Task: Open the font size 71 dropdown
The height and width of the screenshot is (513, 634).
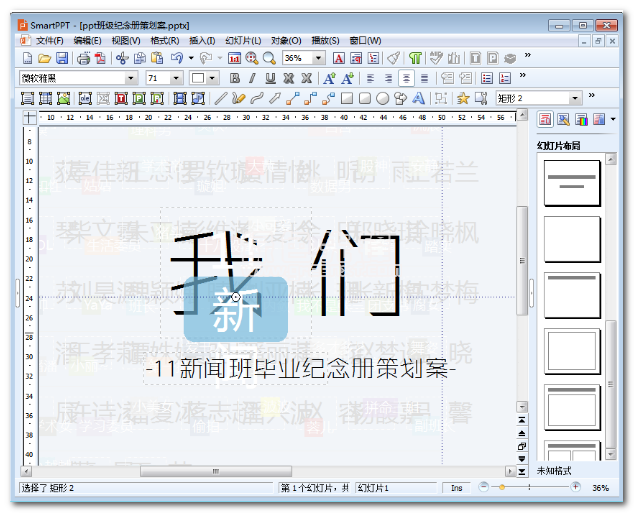Action: coord(176,78)
